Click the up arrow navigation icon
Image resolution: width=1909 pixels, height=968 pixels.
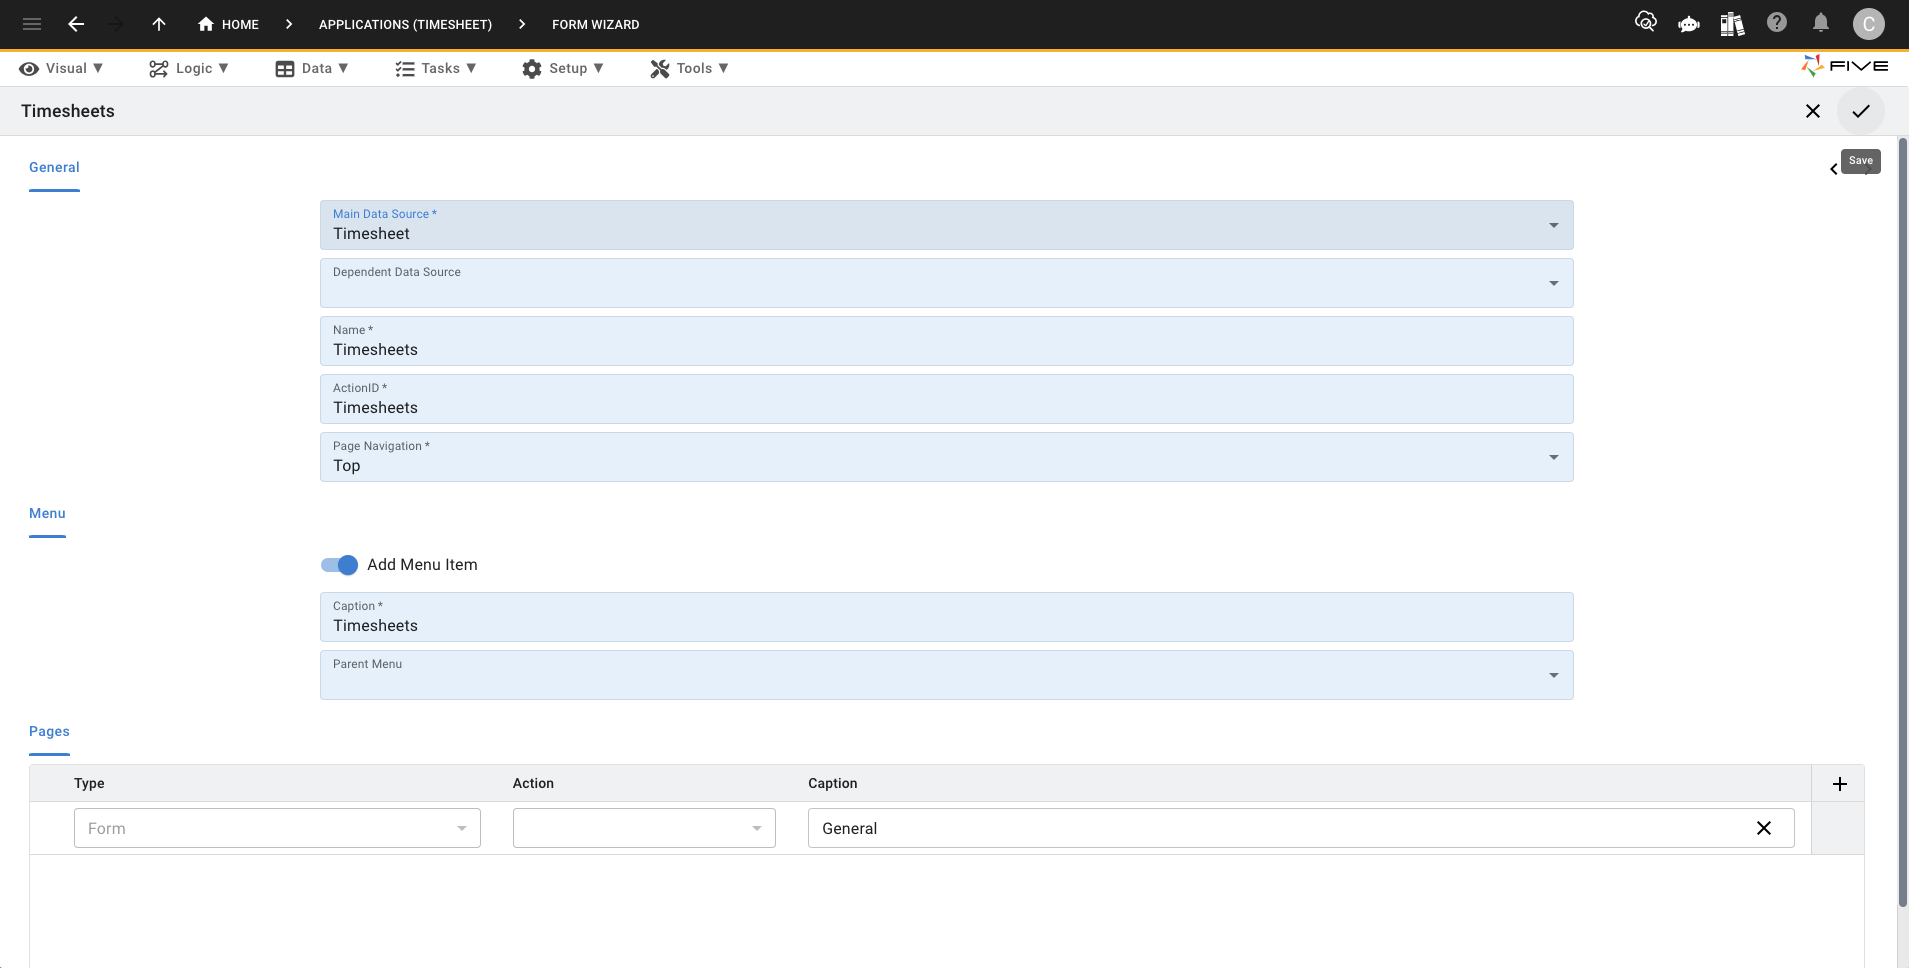coord(159,24)
